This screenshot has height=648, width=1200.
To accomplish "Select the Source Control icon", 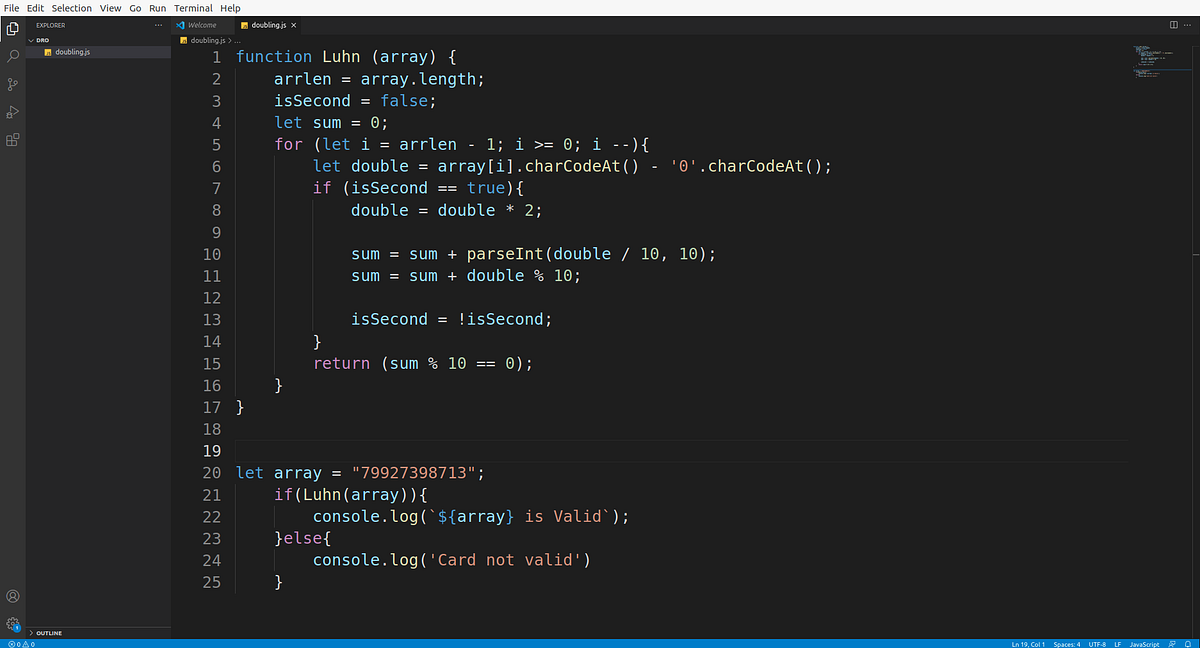I will 12,84.
